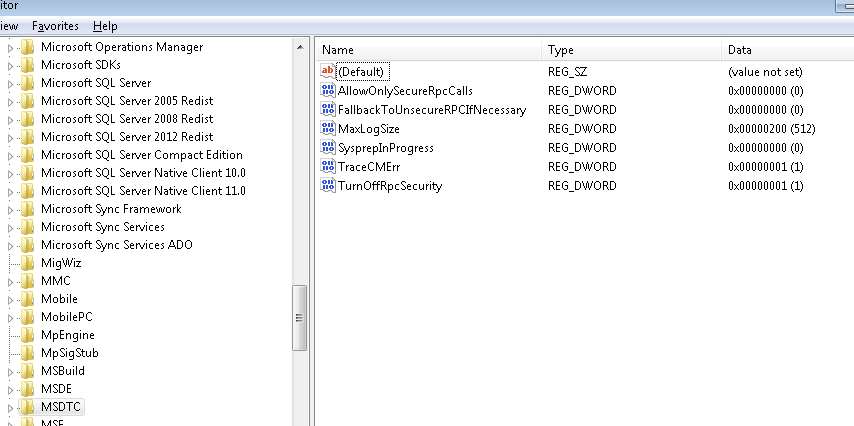Image resolution: width=854 pixels, height=426 pixels.
Task: Click TraceCMErr's REG_DWORD type cell
Action: pos(582,166)
